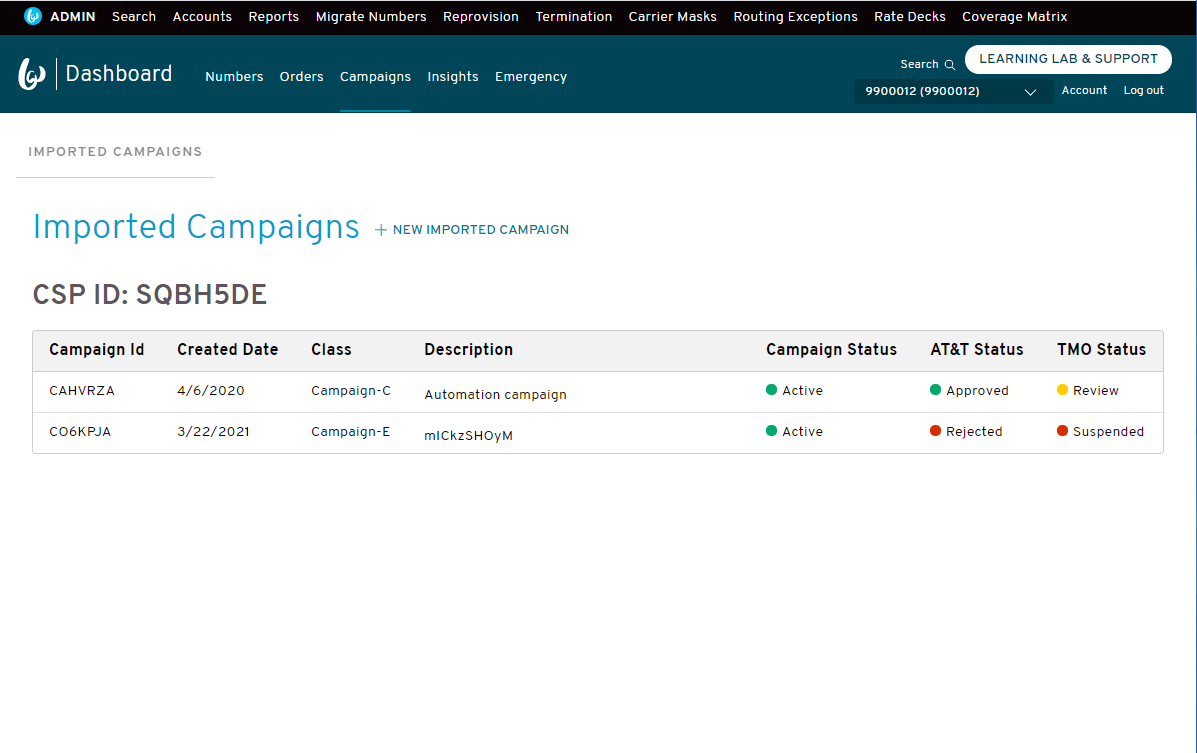Click the yellow Review status dot
The height and width of the screenshot is (753, 1197).
(1062, 390)
